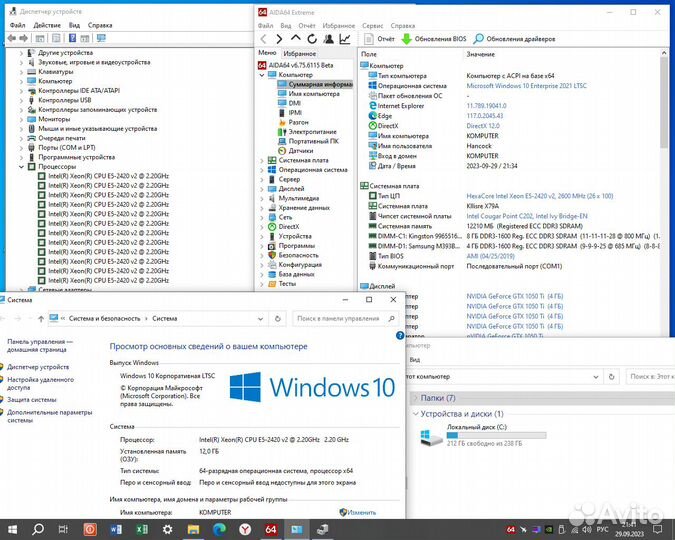Click refresh button in System address bar
Image resolution: width=675 pixels, height=540 pixels.
coord(278,319)
